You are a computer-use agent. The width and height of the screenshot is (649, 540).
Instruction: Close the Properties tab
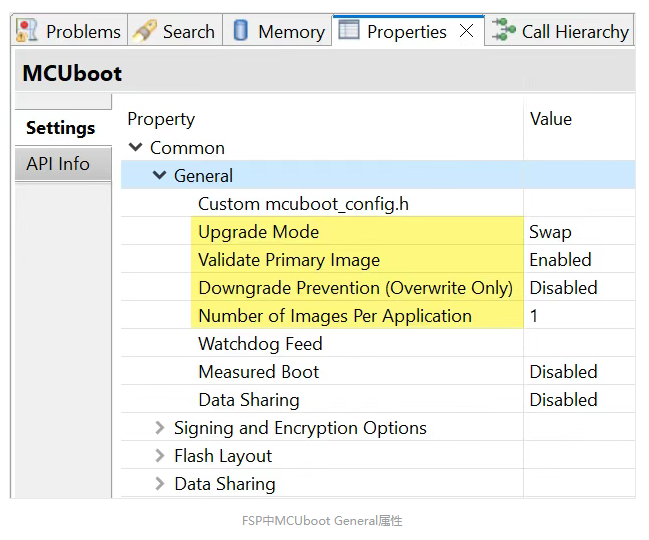click(466, 31)
